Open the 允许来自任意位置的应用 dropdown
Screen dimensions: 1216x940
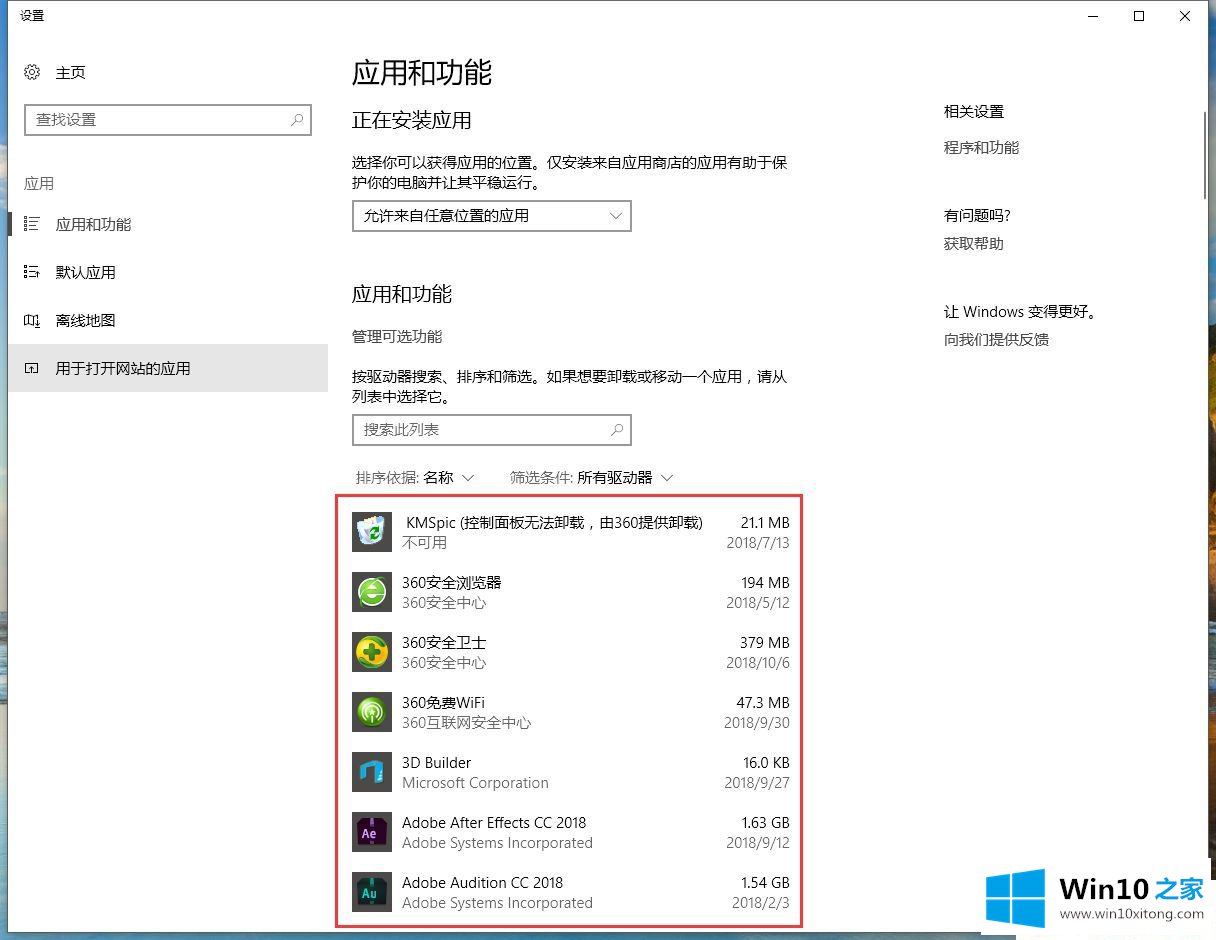tap(492, 216)
